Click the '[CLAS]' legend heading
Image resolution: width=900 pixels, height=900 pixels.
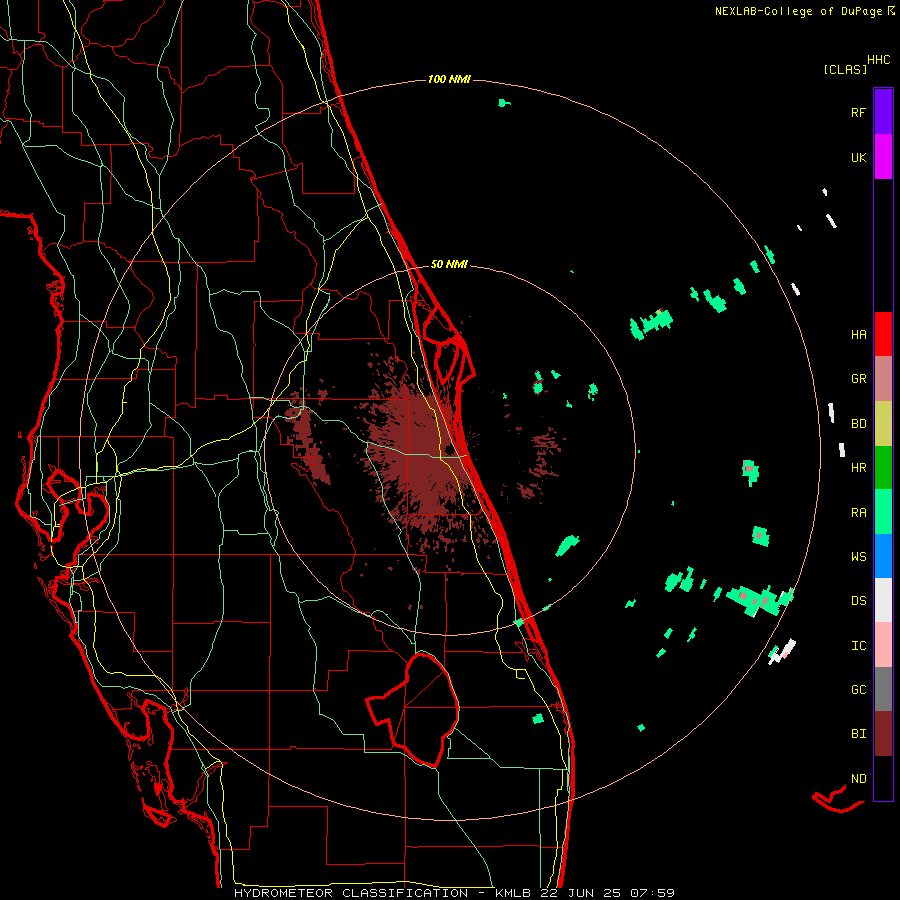click(845, 70)
